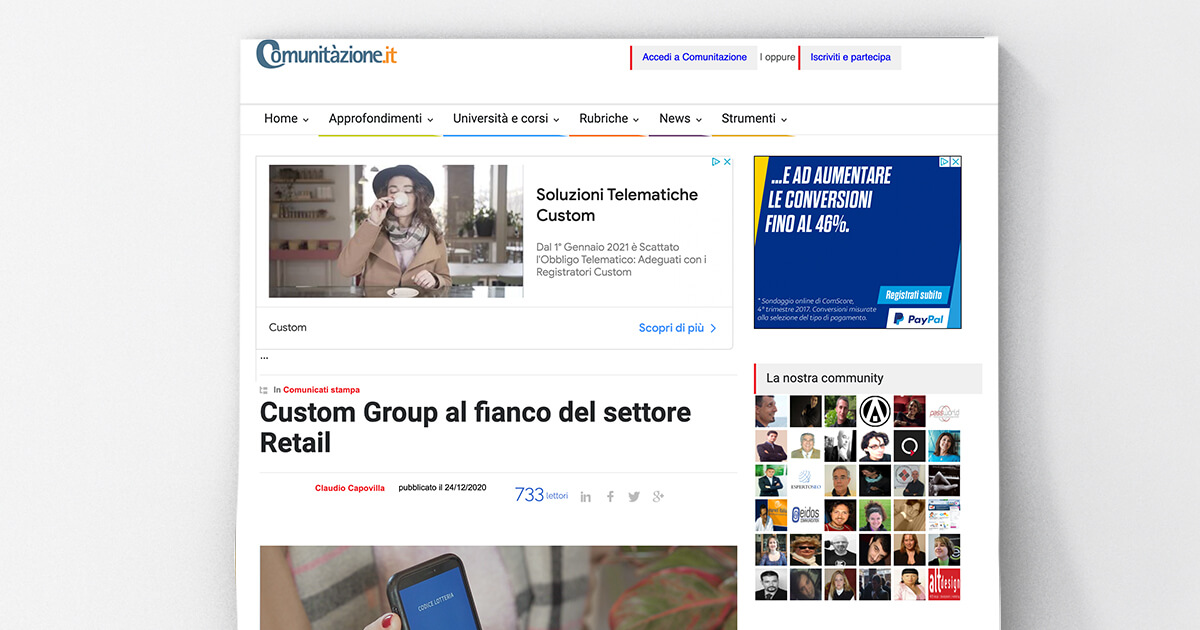Share the article on Facebook
The height and width of the screenshot is (630, 1200).
pyautogui.click(x=610, y=497)
